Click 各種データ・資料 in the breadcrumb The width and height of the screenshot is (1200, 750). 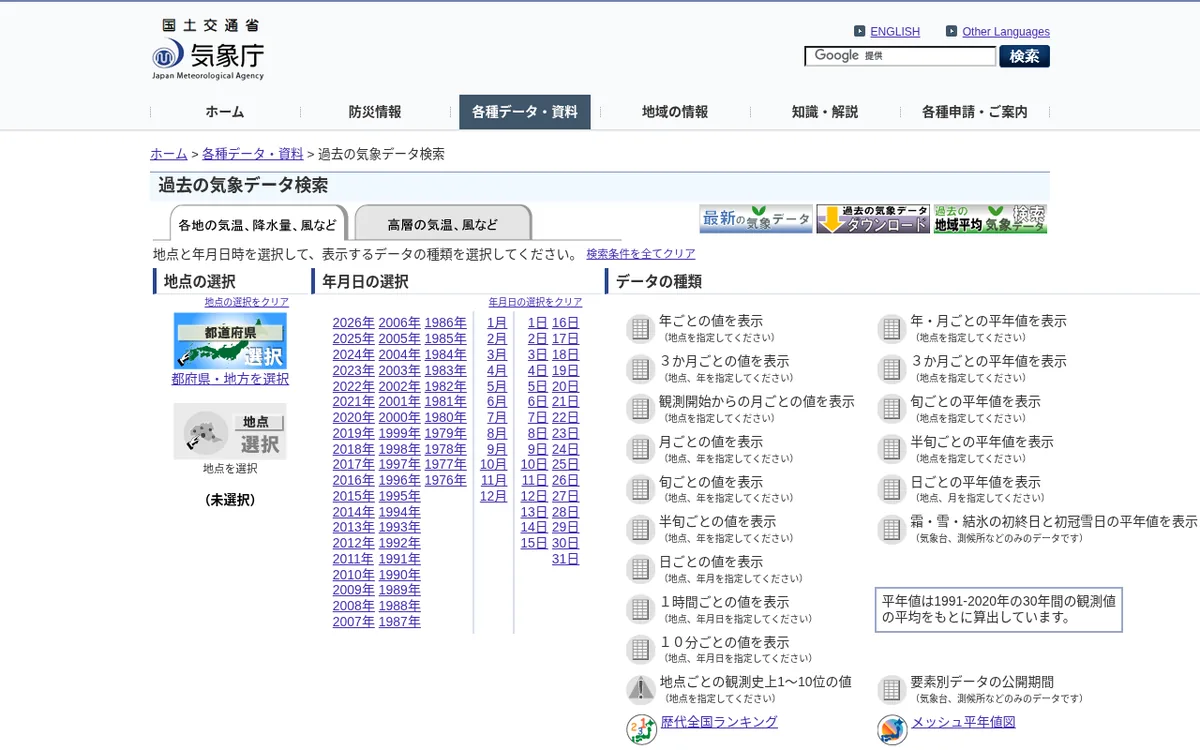tap(253, 154)
